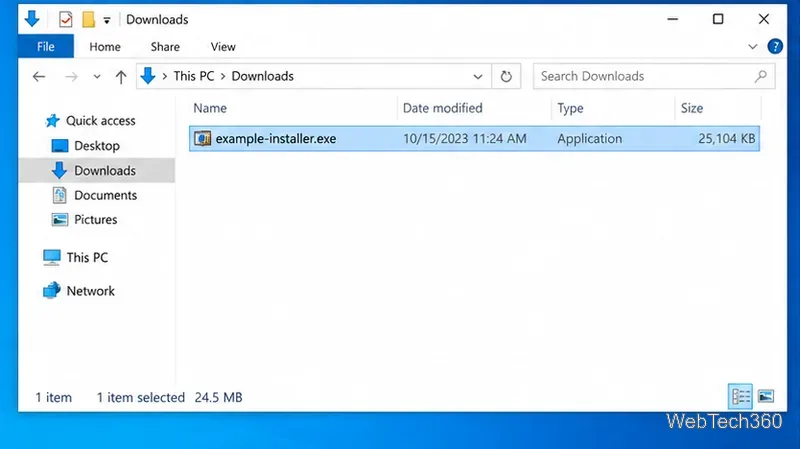Switch to Details view in status bar
This screenshot has height=449, width=800.
tap(740, 396)
